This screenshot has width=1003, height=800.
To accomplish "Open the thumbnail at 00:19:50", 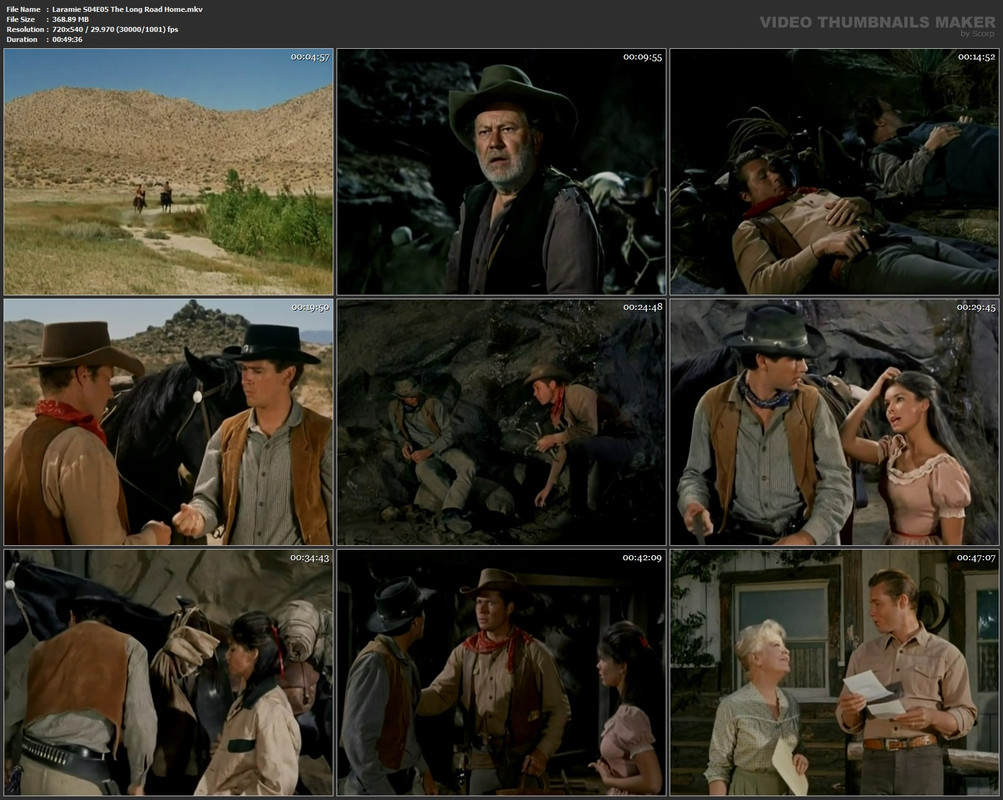I will (168, 422).
